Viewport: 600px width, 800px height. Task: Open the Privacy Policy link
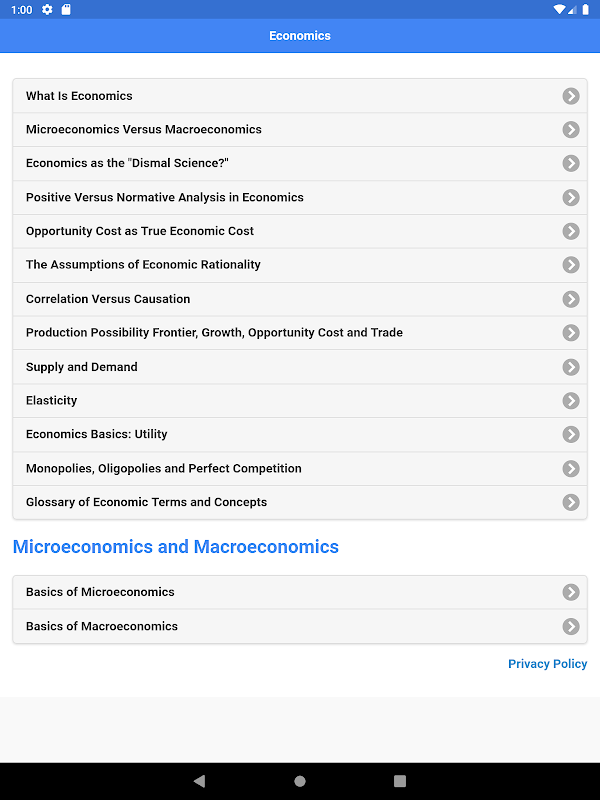click(x=547, y=664)
